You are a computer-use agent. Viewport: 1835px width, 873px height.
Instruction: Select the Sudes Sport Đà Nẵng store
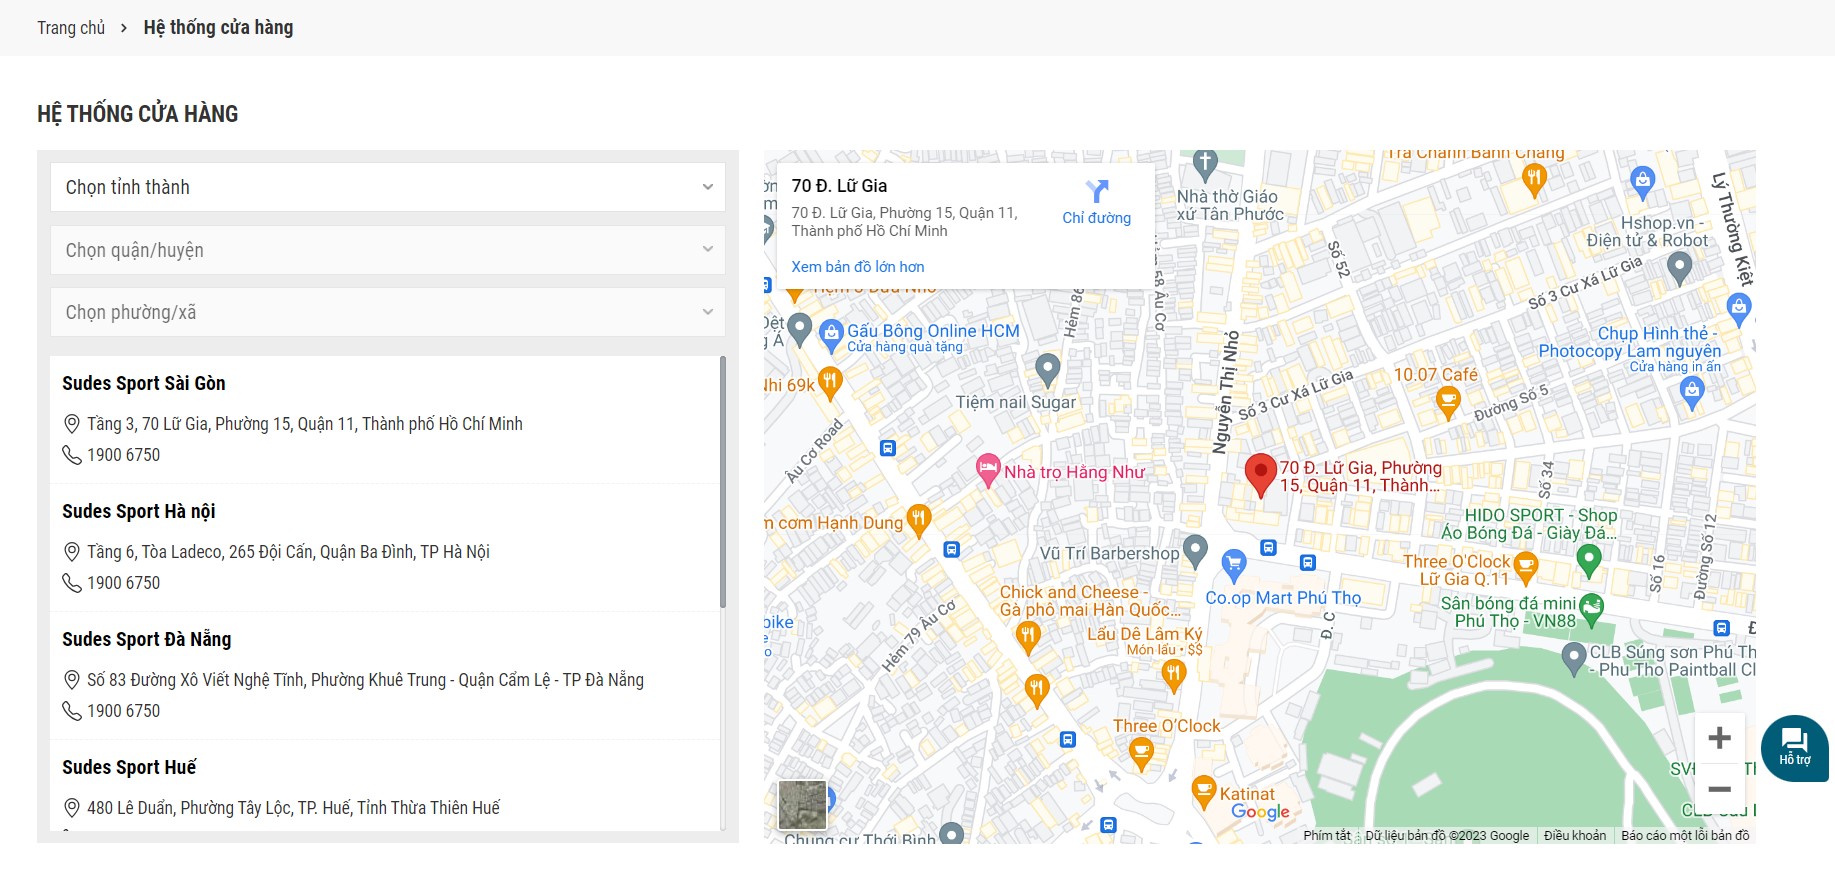point(147,639)
